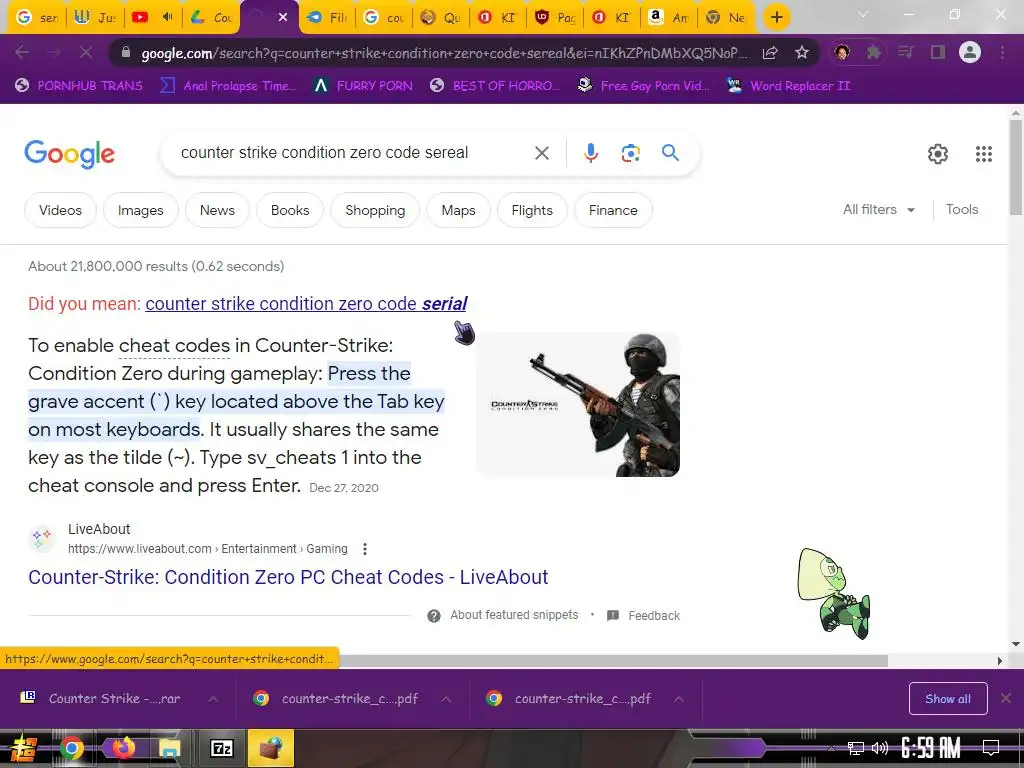
Task: Filter results by Books
Action: 290,210
